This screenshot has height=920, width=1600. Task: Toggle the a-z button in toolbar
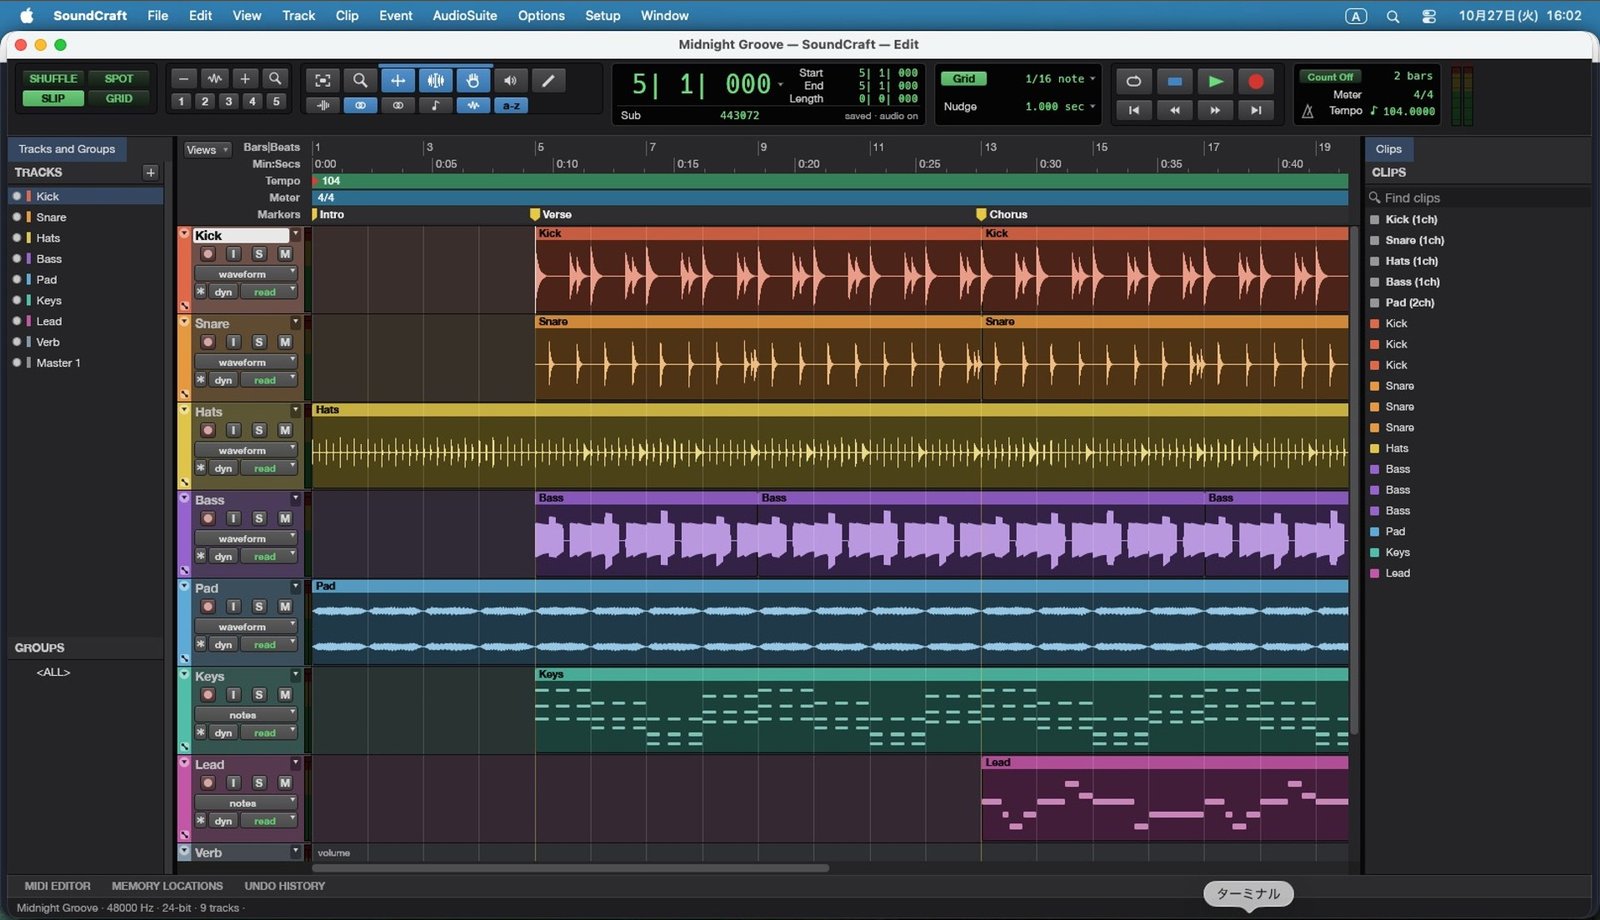pyautogui.click(x=511, y=105)
